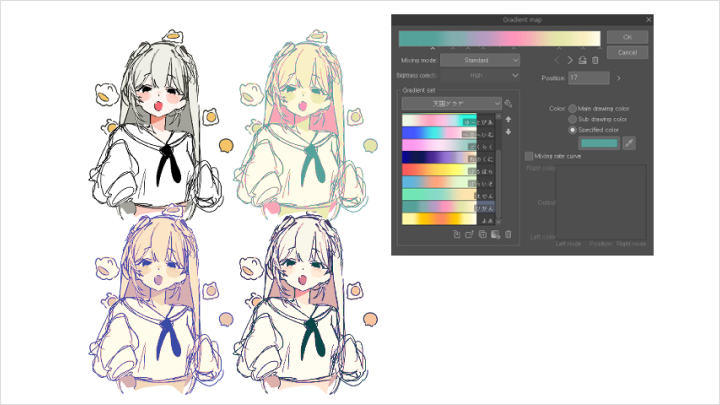Click duplicate gradient icon below list
The width and height of the screenshot is (720, 405).
(483, 234)
